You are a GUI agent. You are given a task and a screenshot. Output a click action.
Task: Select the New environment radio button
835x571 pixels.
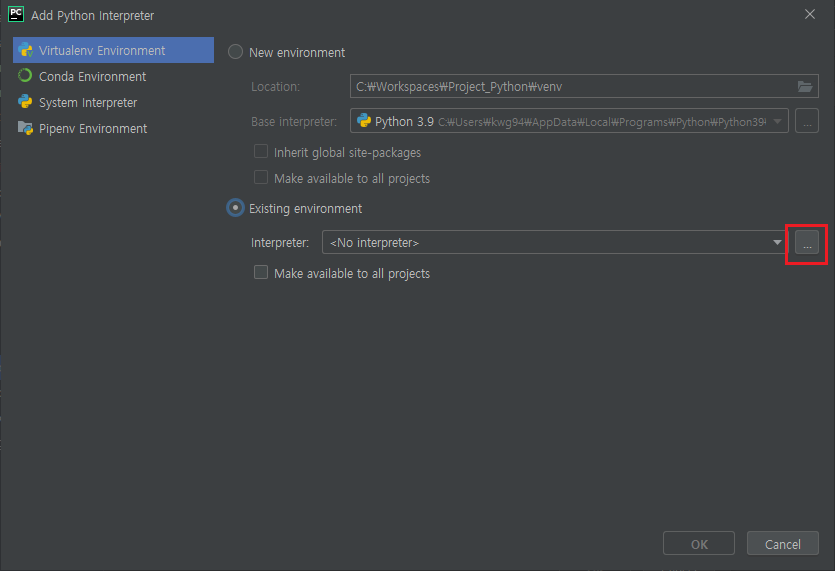pyautogui.click(x=235, y=52)
